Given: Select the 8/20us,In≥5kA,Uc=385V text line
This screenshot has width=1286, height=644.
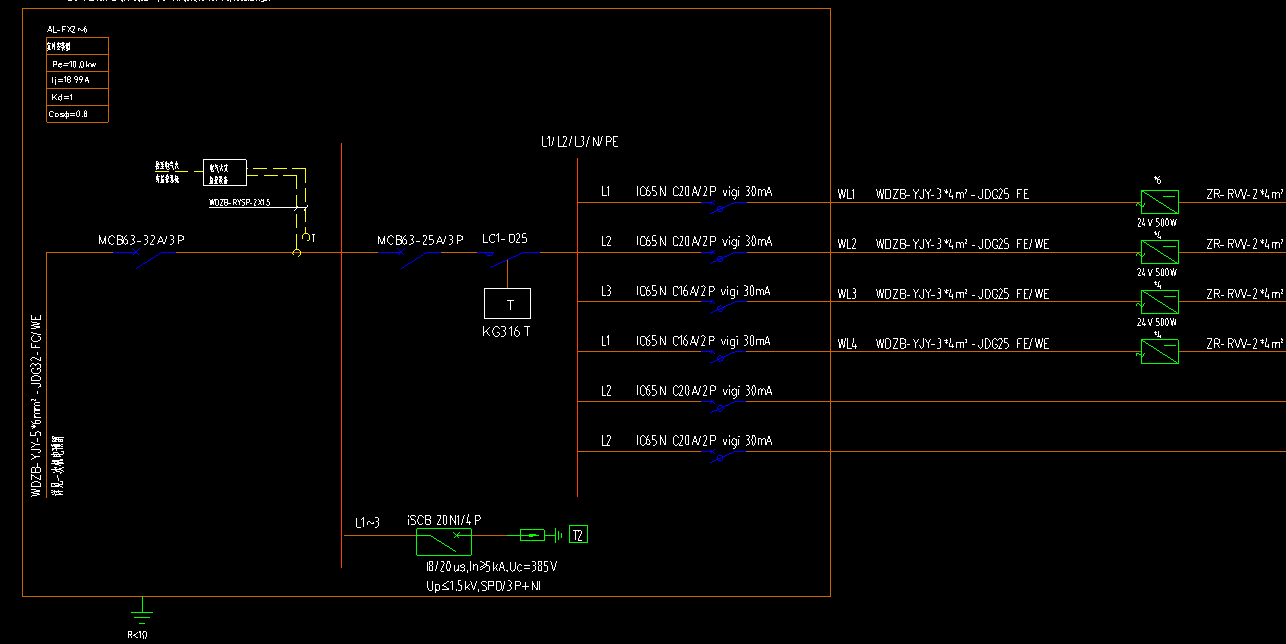Looking at the screenshot, I should pyautogui.click(x=491, y=567).
